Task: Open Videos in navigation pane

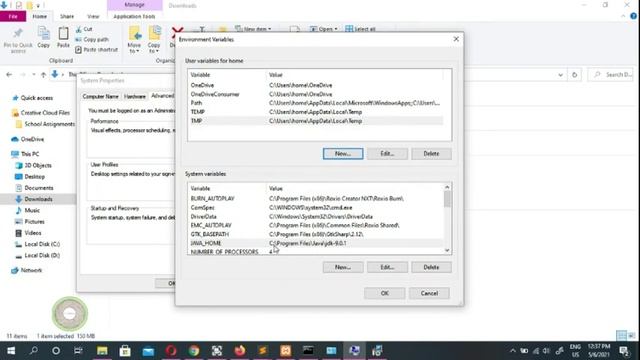Action: tap(33, 233)
